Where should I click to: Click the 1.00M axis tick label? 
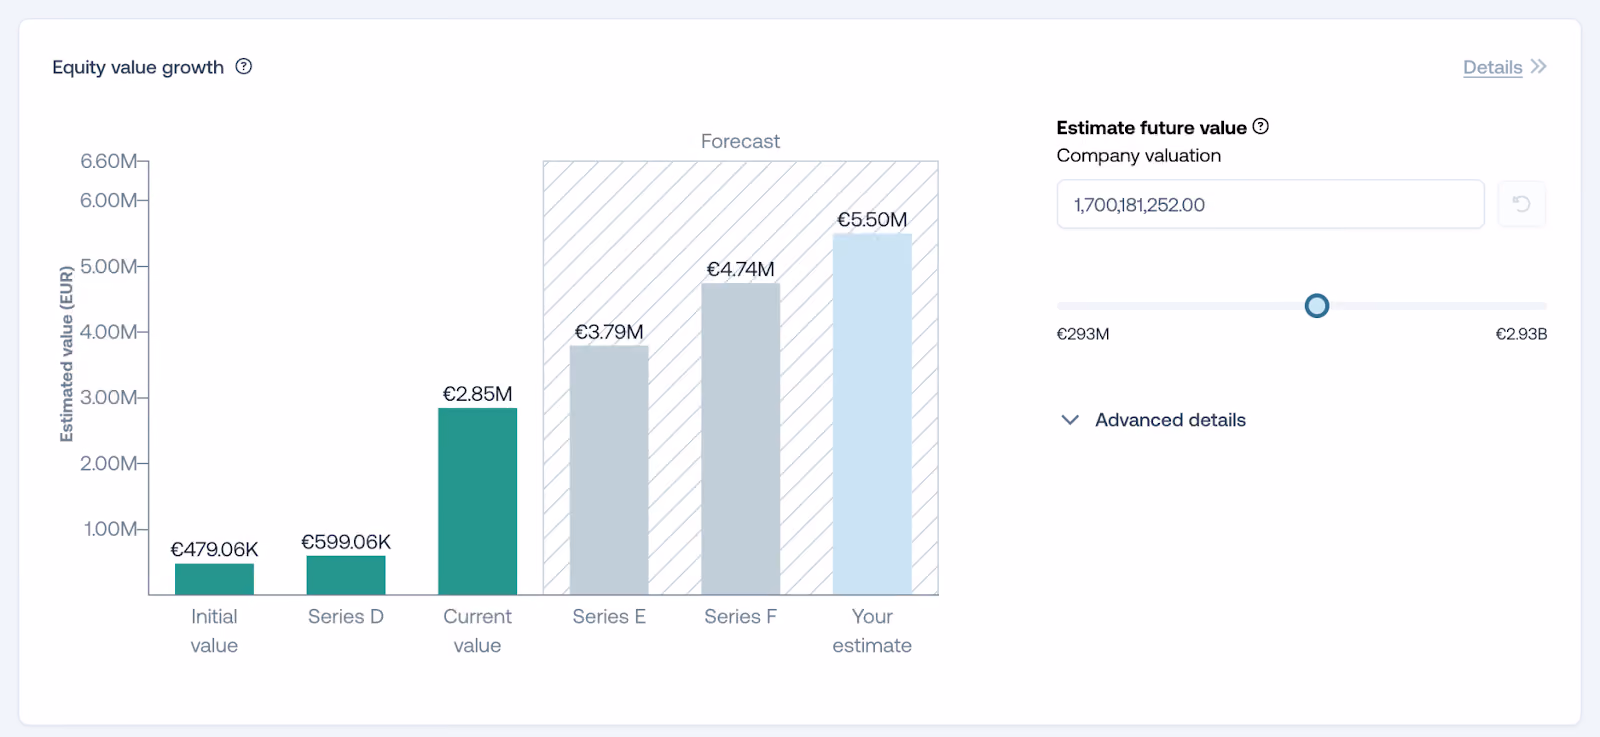pos(111,529)
